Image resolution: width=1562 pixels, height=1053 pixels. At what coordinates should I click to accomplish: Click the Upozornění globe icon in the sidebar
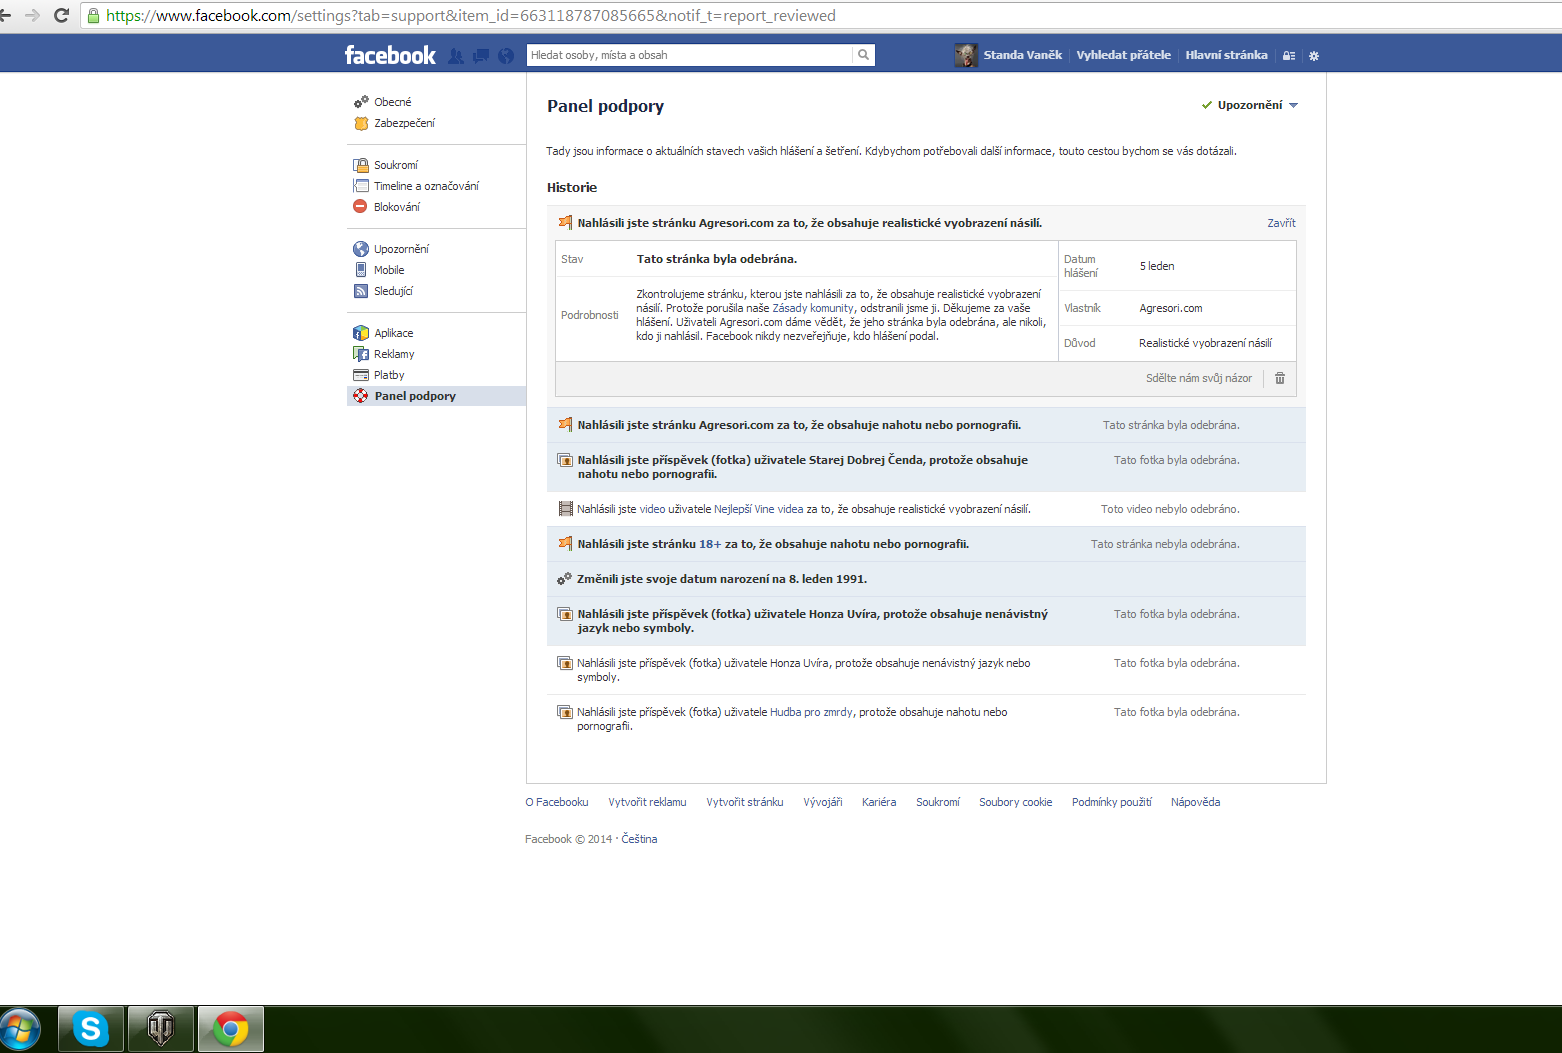pos(361,249)
